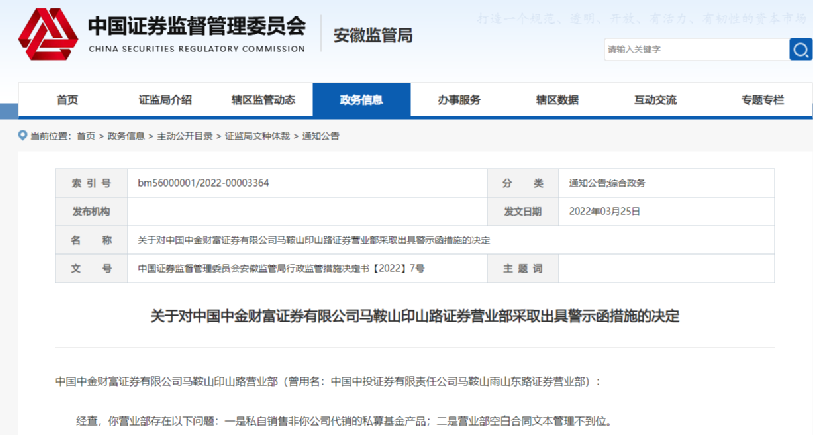
Task: Click CHINA SECURITIES REGULATORY COMMISSION subtitle
Action: click(197, 49)
